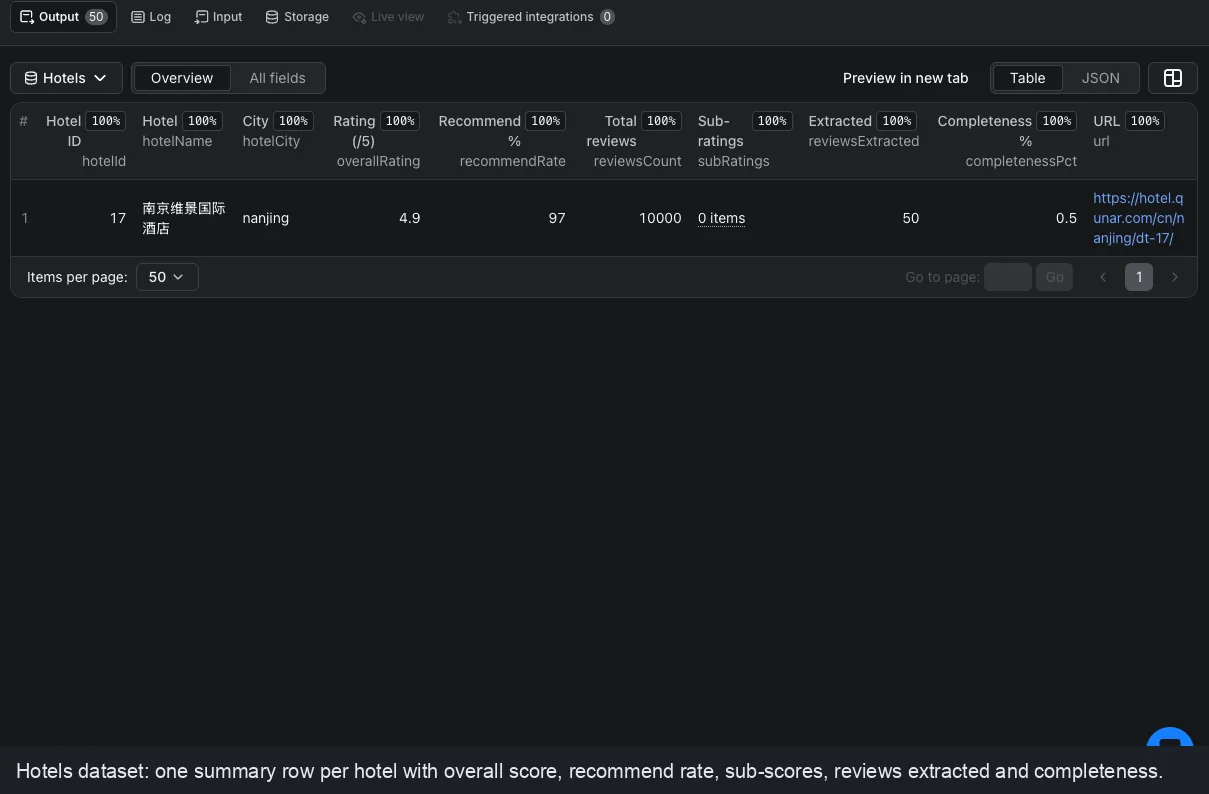Click the Hotel ID column header
The image size is (1209, 794).
coord(84,141)
